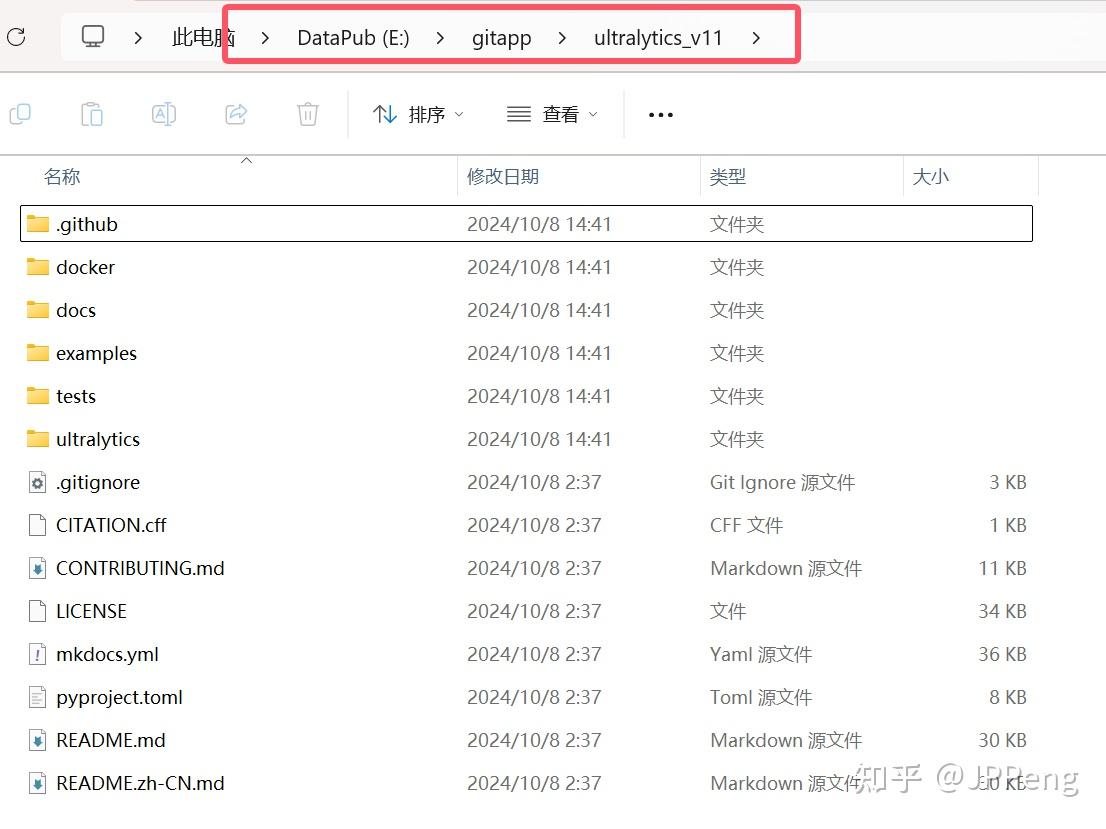Open README.md via its Markdown icon
The image size is (1106, 829).
pos(36,740)
